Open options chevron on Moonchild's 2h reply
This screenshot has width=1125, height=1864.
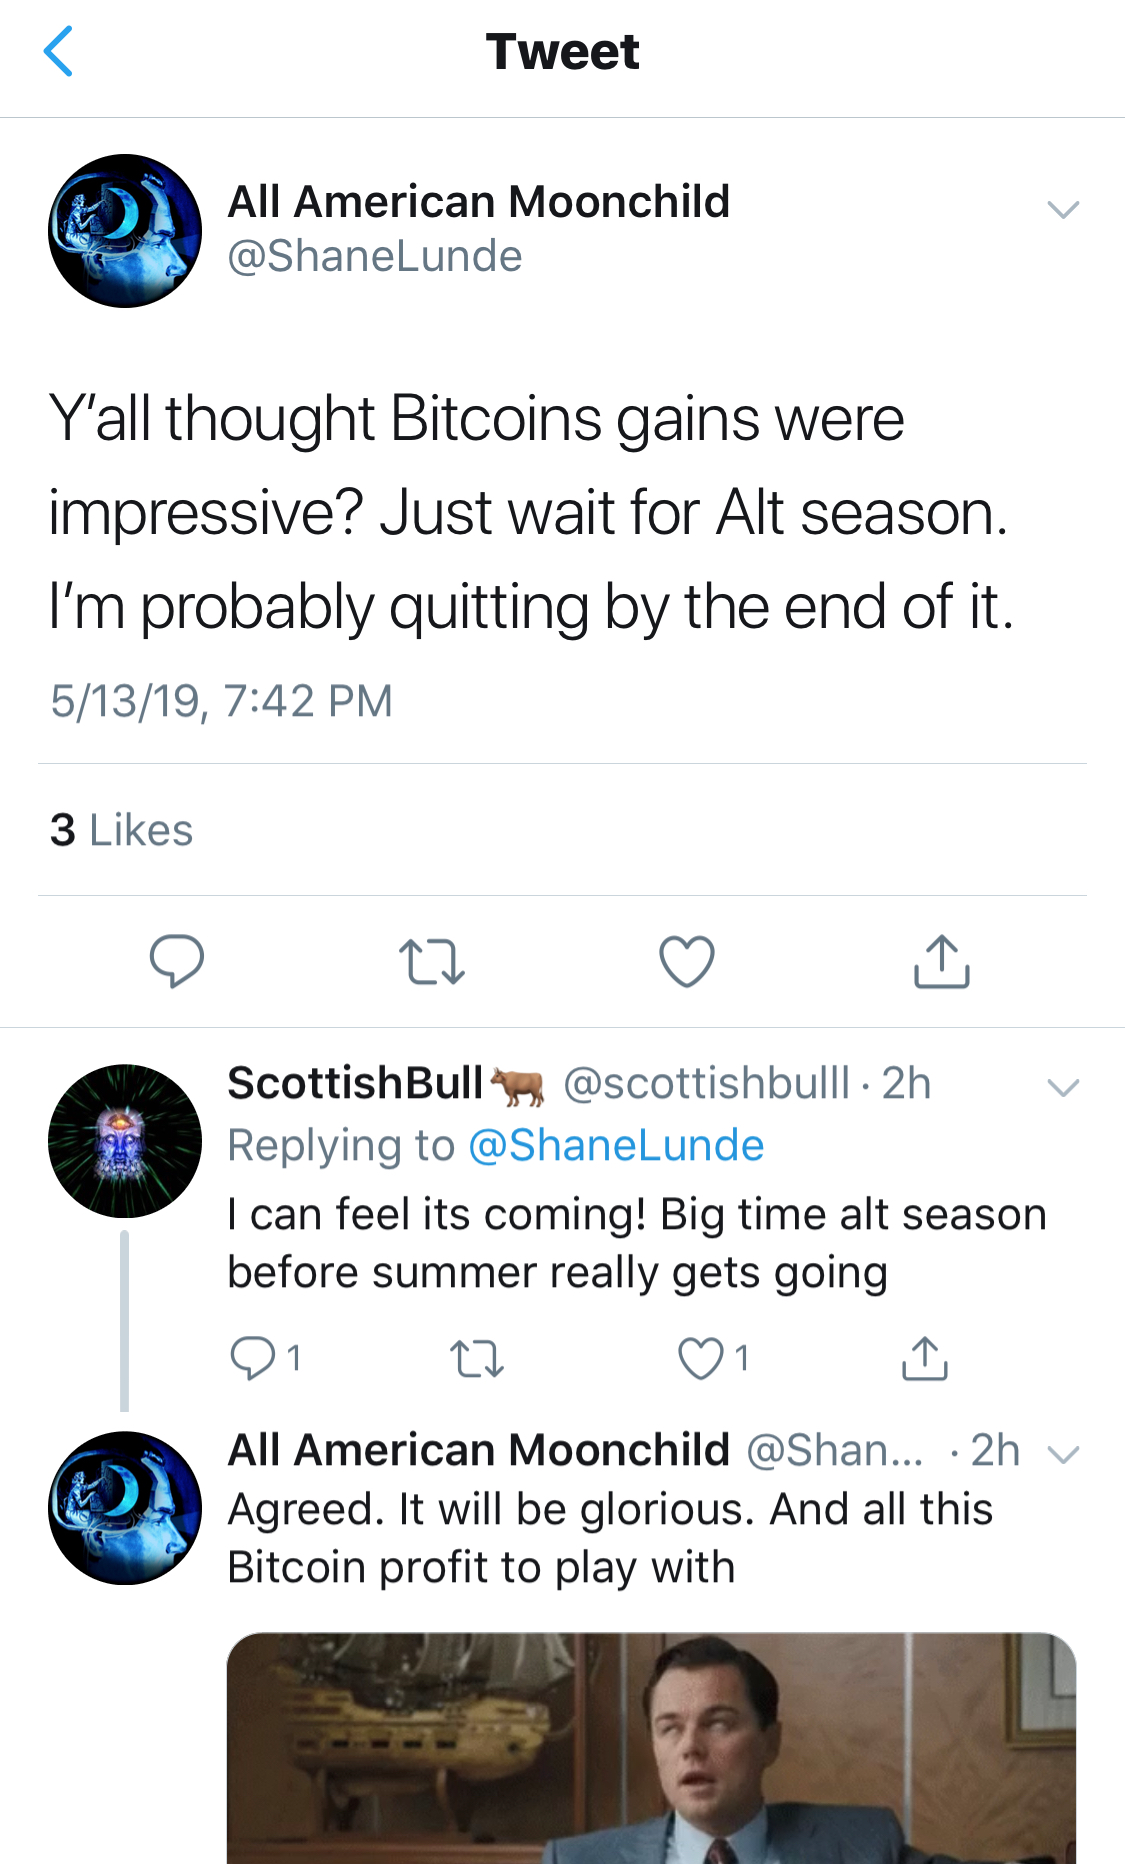tap(1063, 1455)
